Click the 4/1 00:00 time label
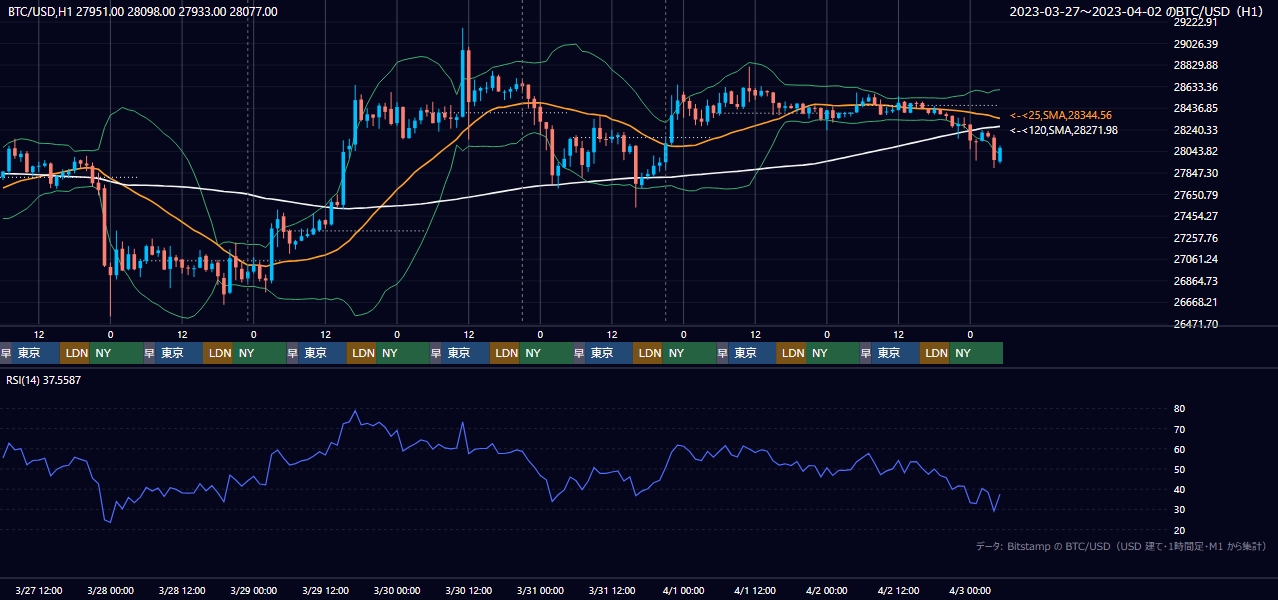 coord(684,590)
